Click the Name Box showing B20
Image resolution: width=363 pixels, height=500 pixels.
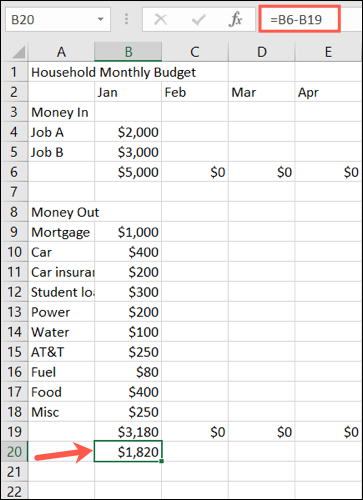coord(58,20)
